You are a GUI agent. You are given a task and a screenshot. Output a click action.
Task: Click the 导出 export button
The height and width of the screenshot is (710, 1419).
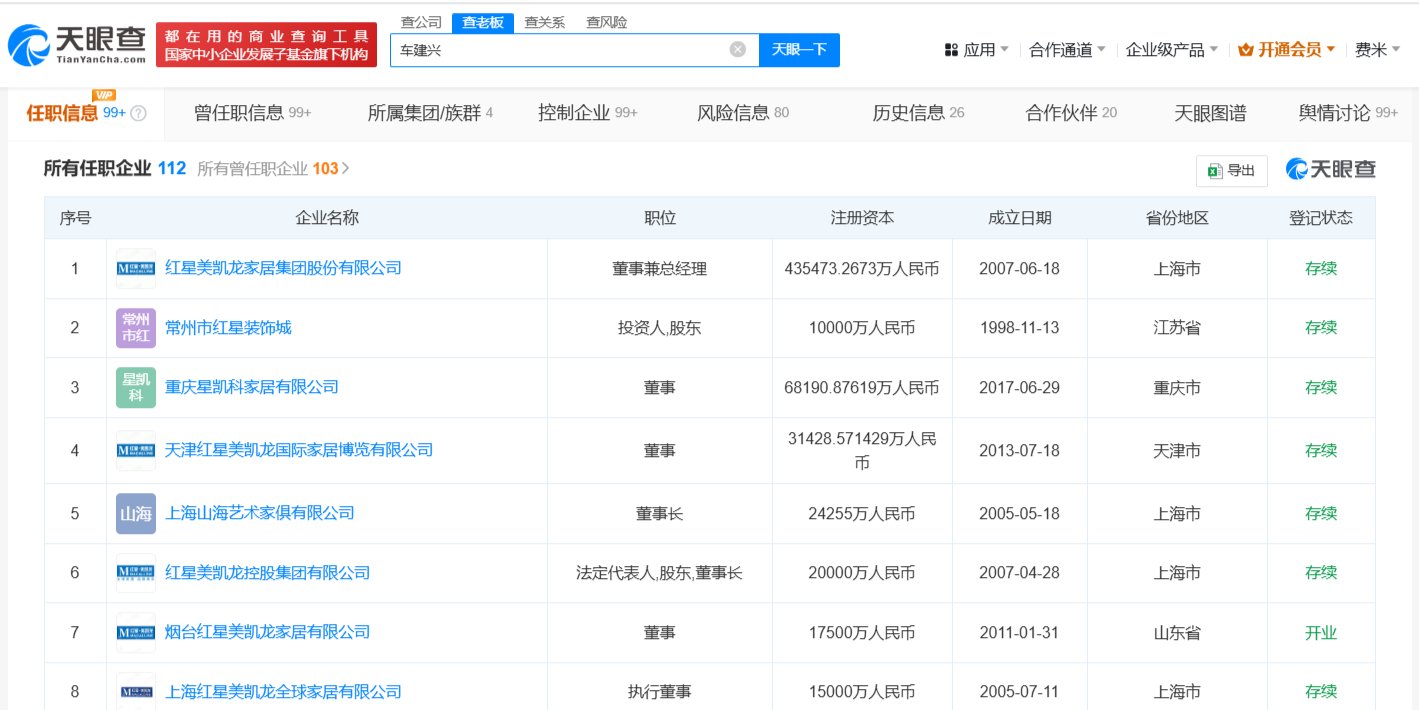[x=1231, y=171]
